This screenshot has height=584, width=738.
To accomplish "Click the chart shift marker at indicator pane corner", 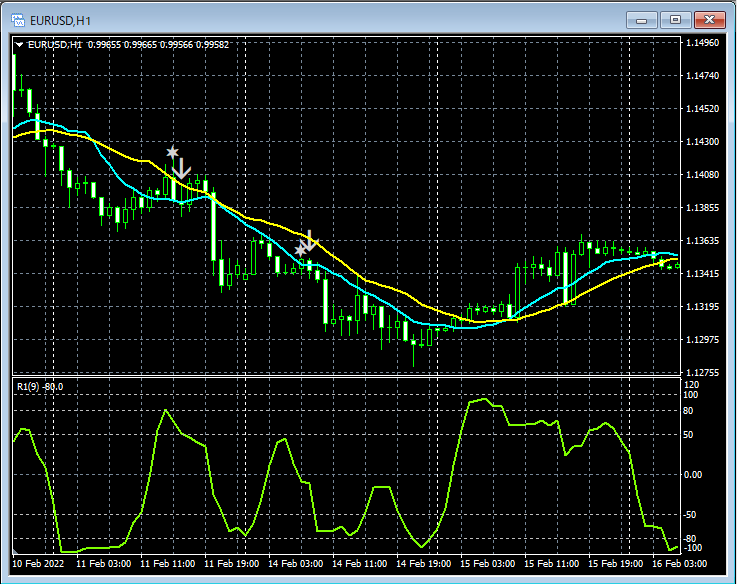I will [15, 552].
